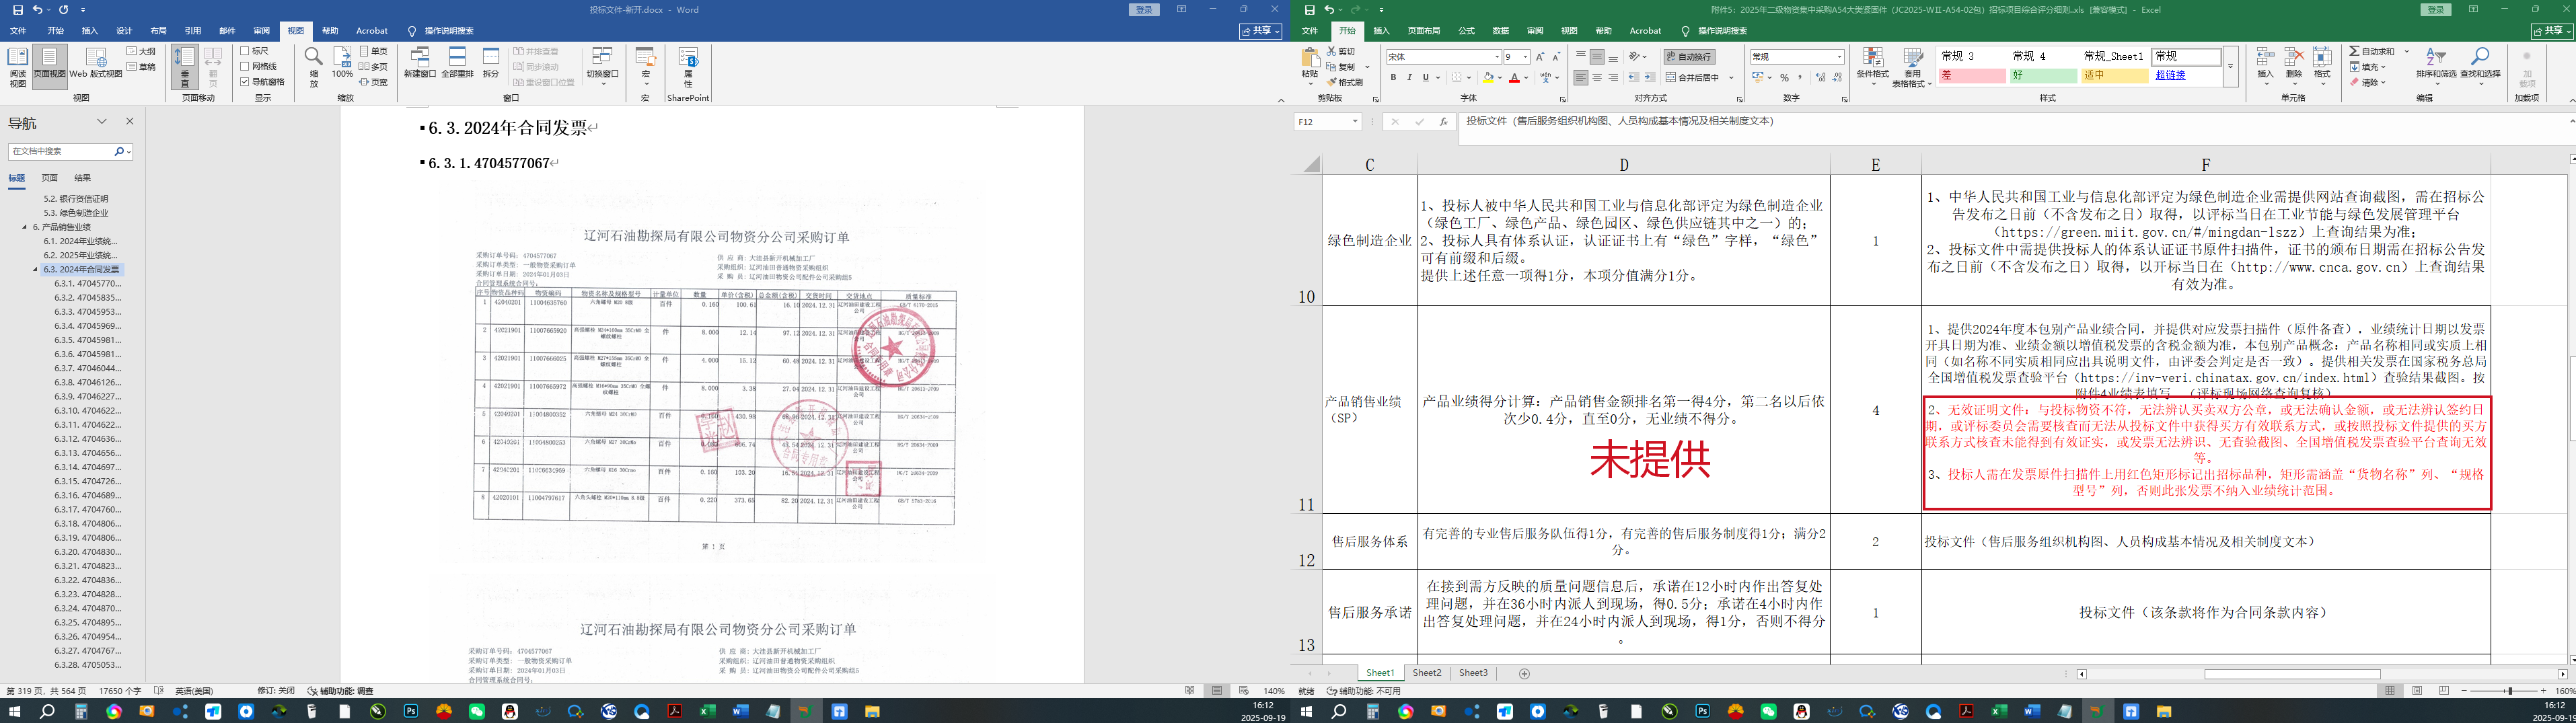
Task: Open the Word 引用 ribbon tab
Action: (x=193, y=31)
